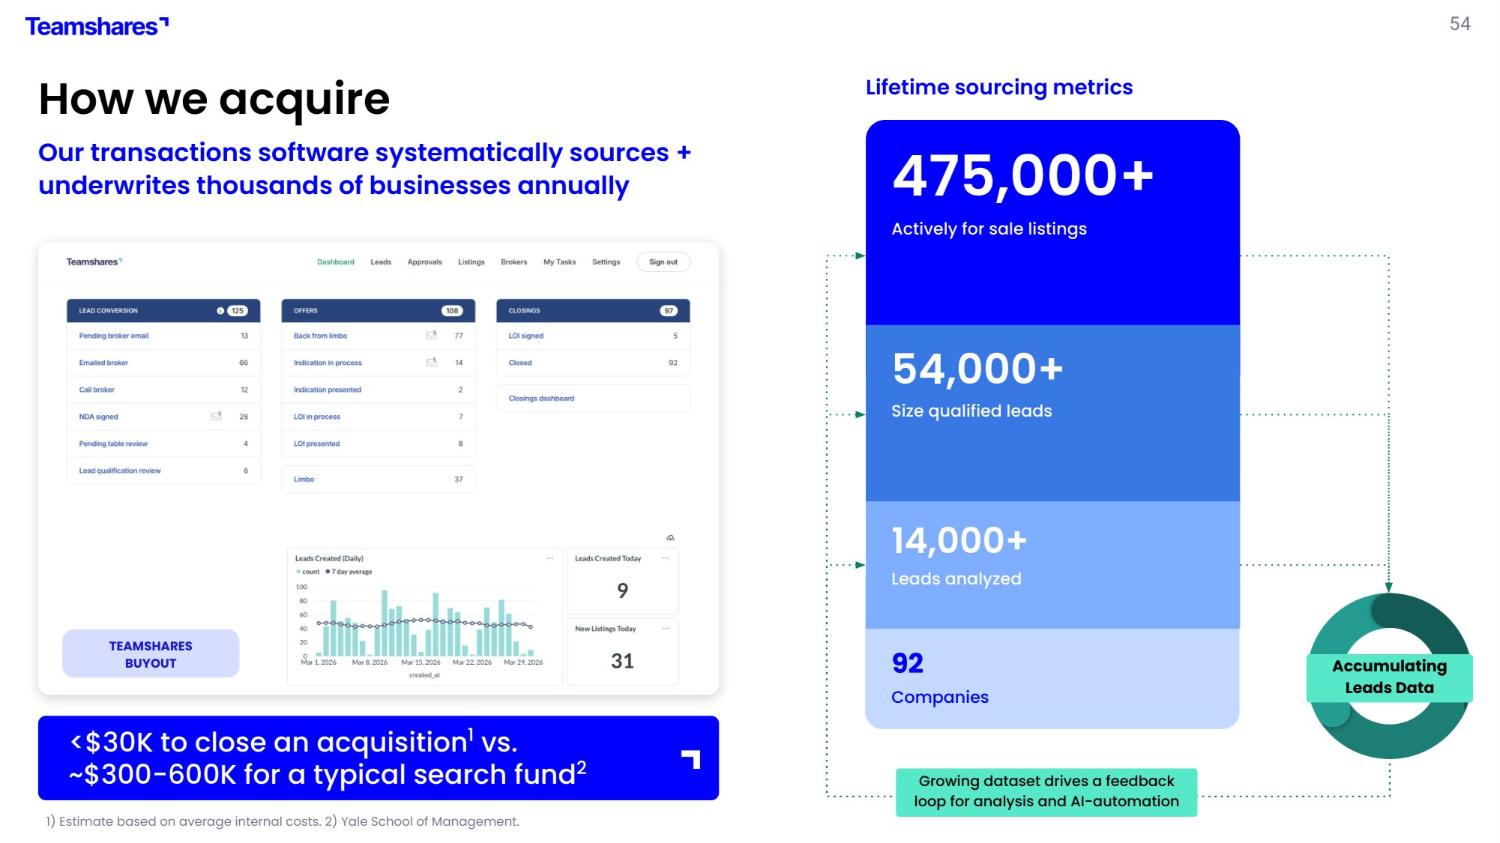The width and height of the screenshot is (1500, 843).
Task: Click the TEAMSHARES BUYOUT label box
Action: coord(151,654)
